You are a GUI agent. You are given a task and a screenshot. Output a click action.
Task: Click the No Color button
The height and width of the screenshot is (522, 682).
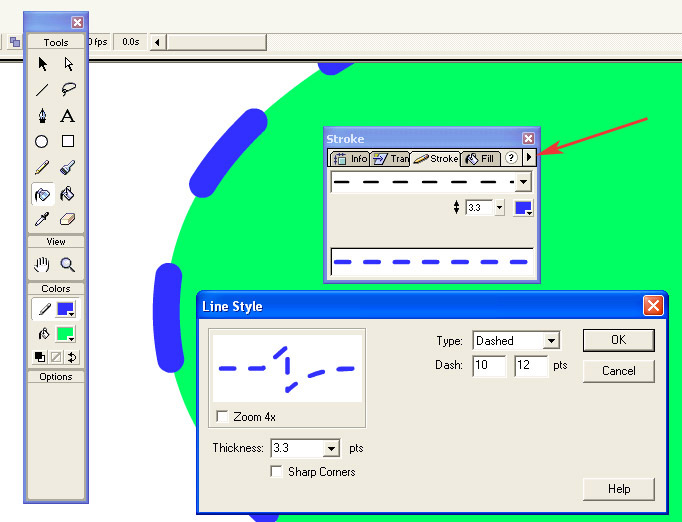click(56, 357)
